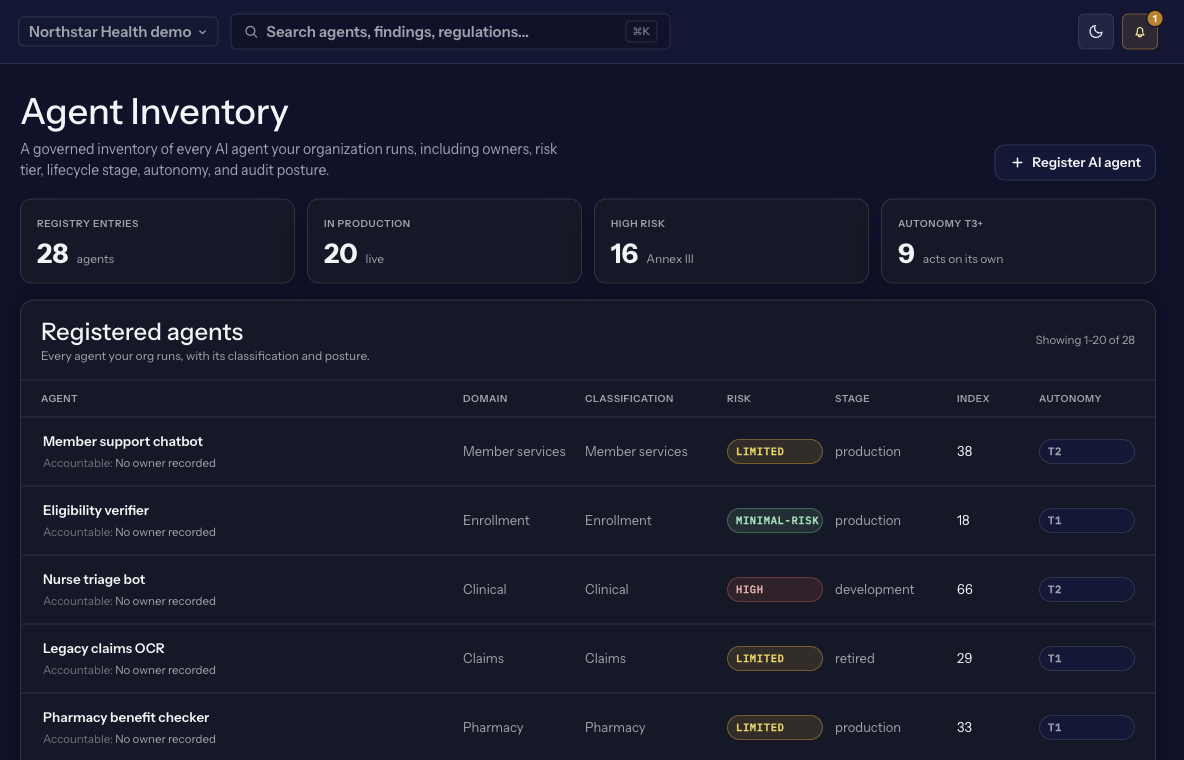Click Enrollment in the Classification column

pos(618,521)
